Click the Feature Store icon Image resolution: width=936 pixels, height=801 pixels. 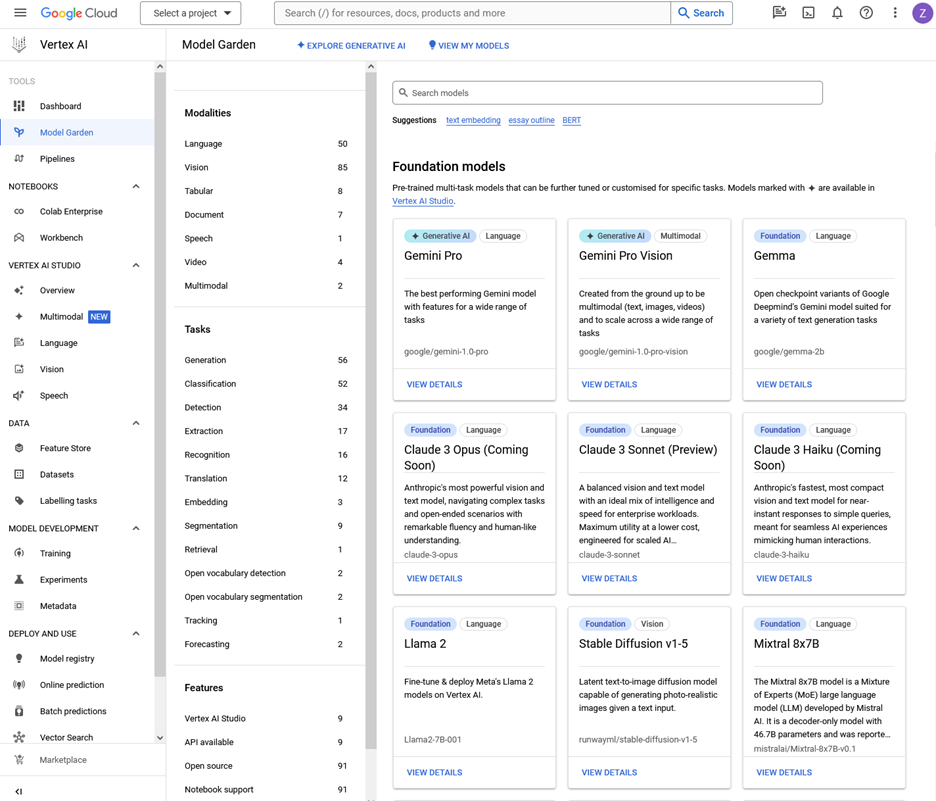point(19,448)
